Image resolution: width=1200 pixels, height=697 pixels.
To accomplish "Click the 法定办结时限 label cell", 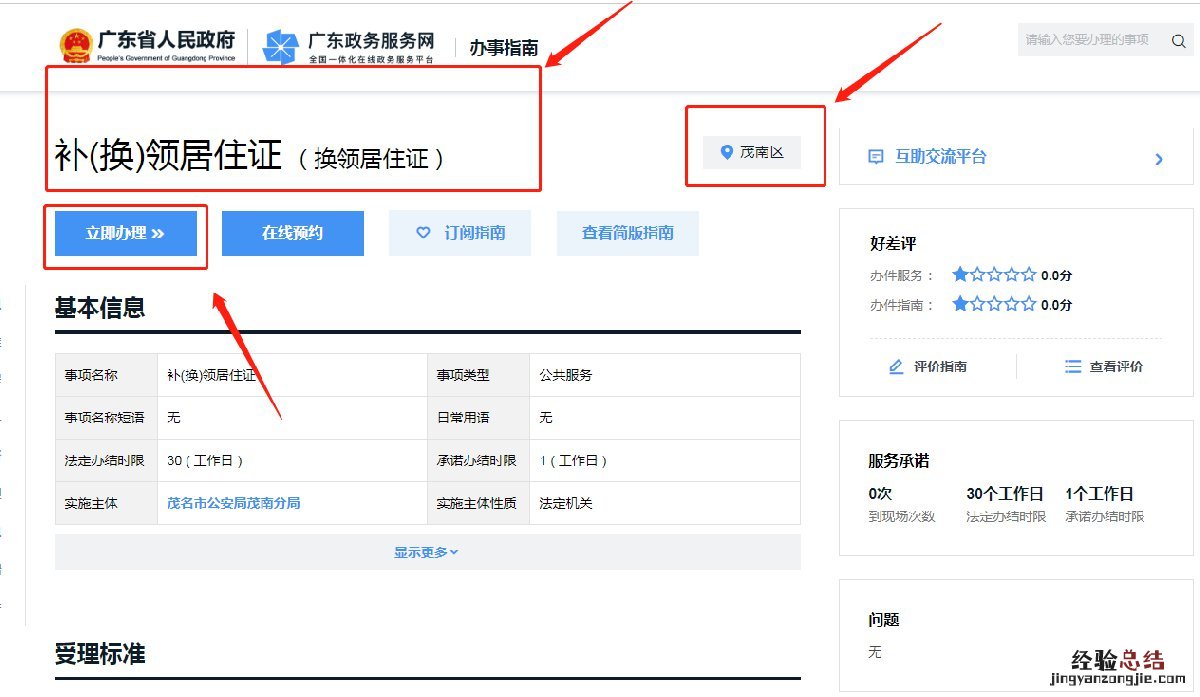I will click(105, 461).
